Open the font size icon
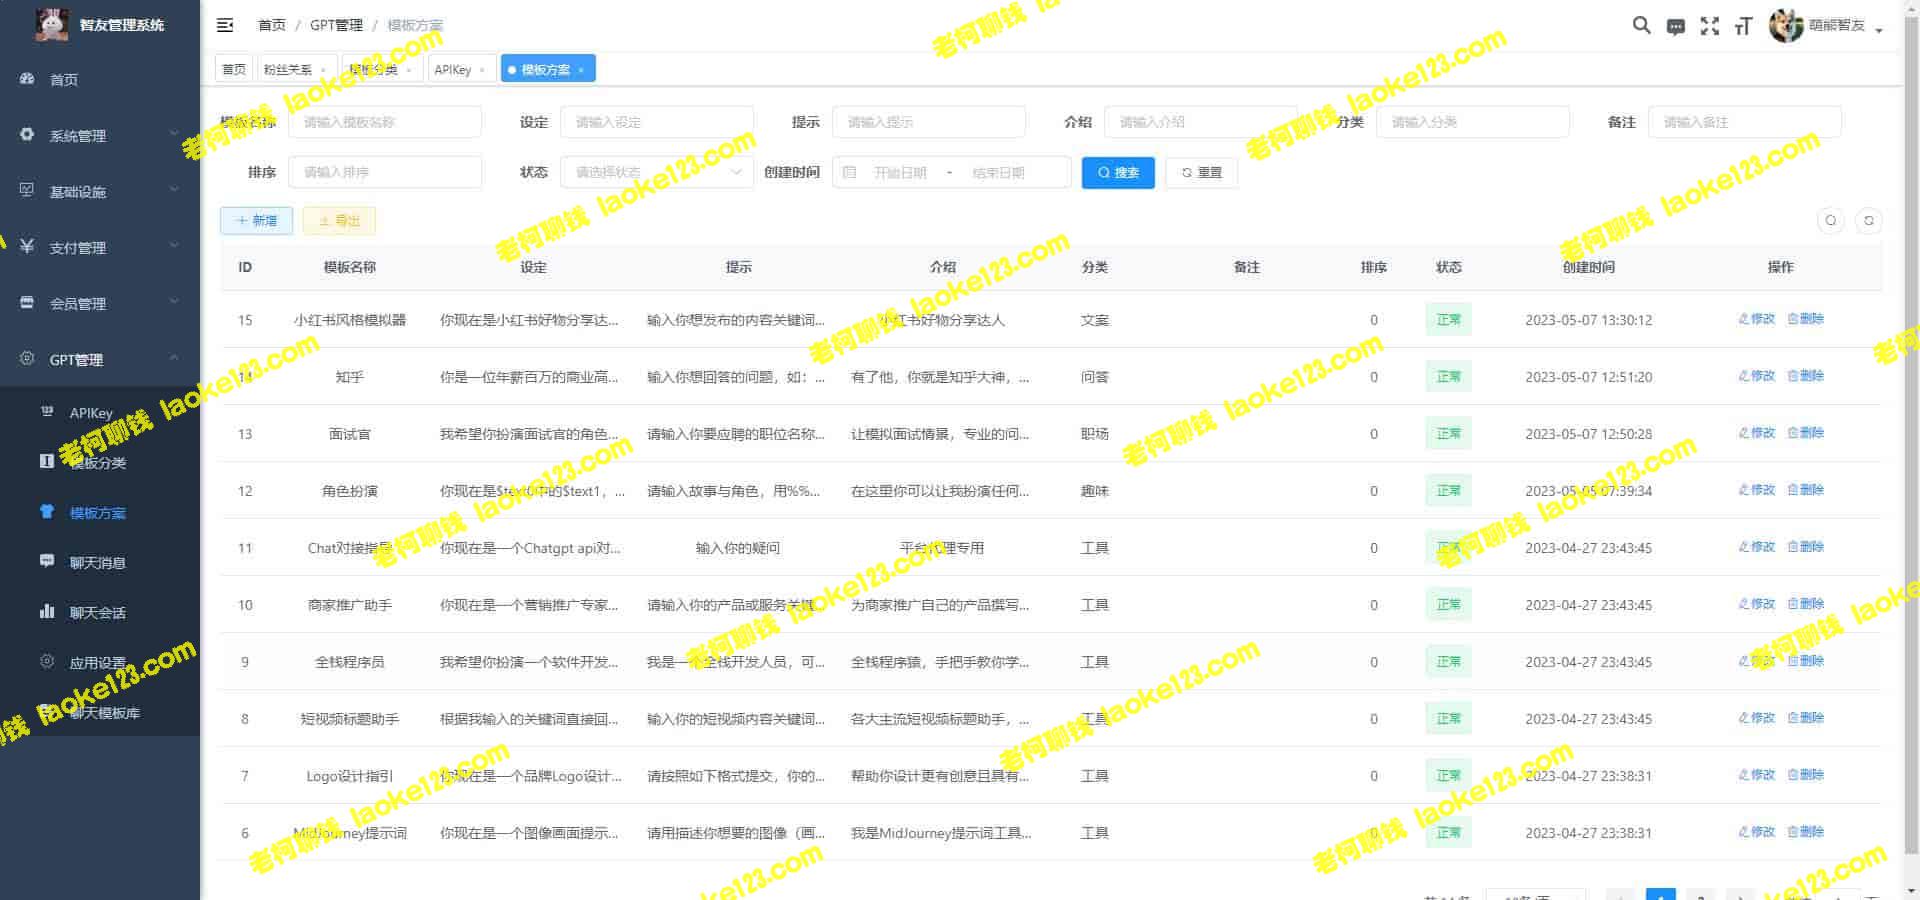The height and width of the screenshot is (900, 1920). click(1744, 26)
